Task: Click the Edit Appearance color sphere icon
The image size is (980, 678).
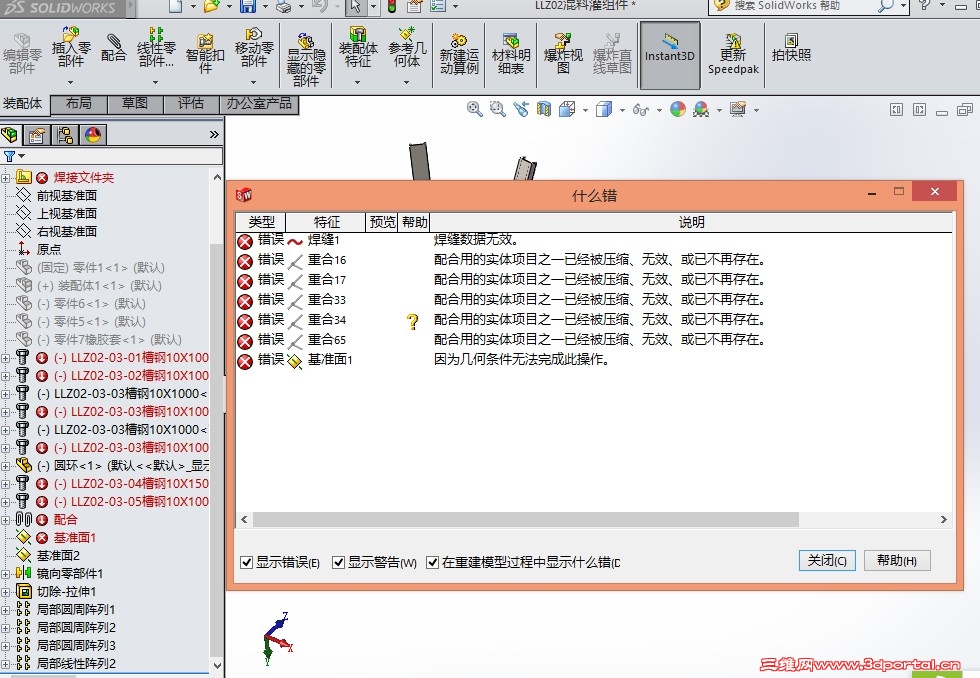Action: click(678, 109)
